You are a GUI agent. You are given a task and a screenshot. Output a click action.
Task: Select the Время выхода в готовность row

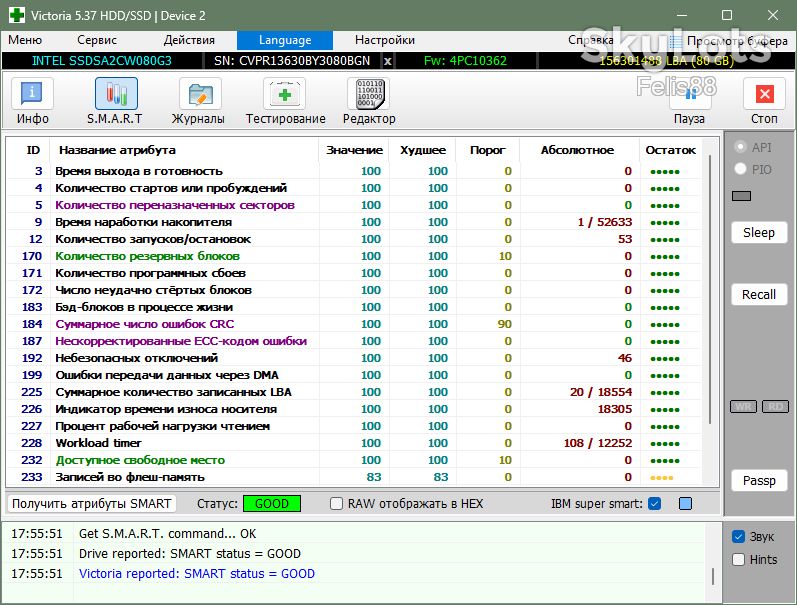pyautogui.click(x=354, y=171)
